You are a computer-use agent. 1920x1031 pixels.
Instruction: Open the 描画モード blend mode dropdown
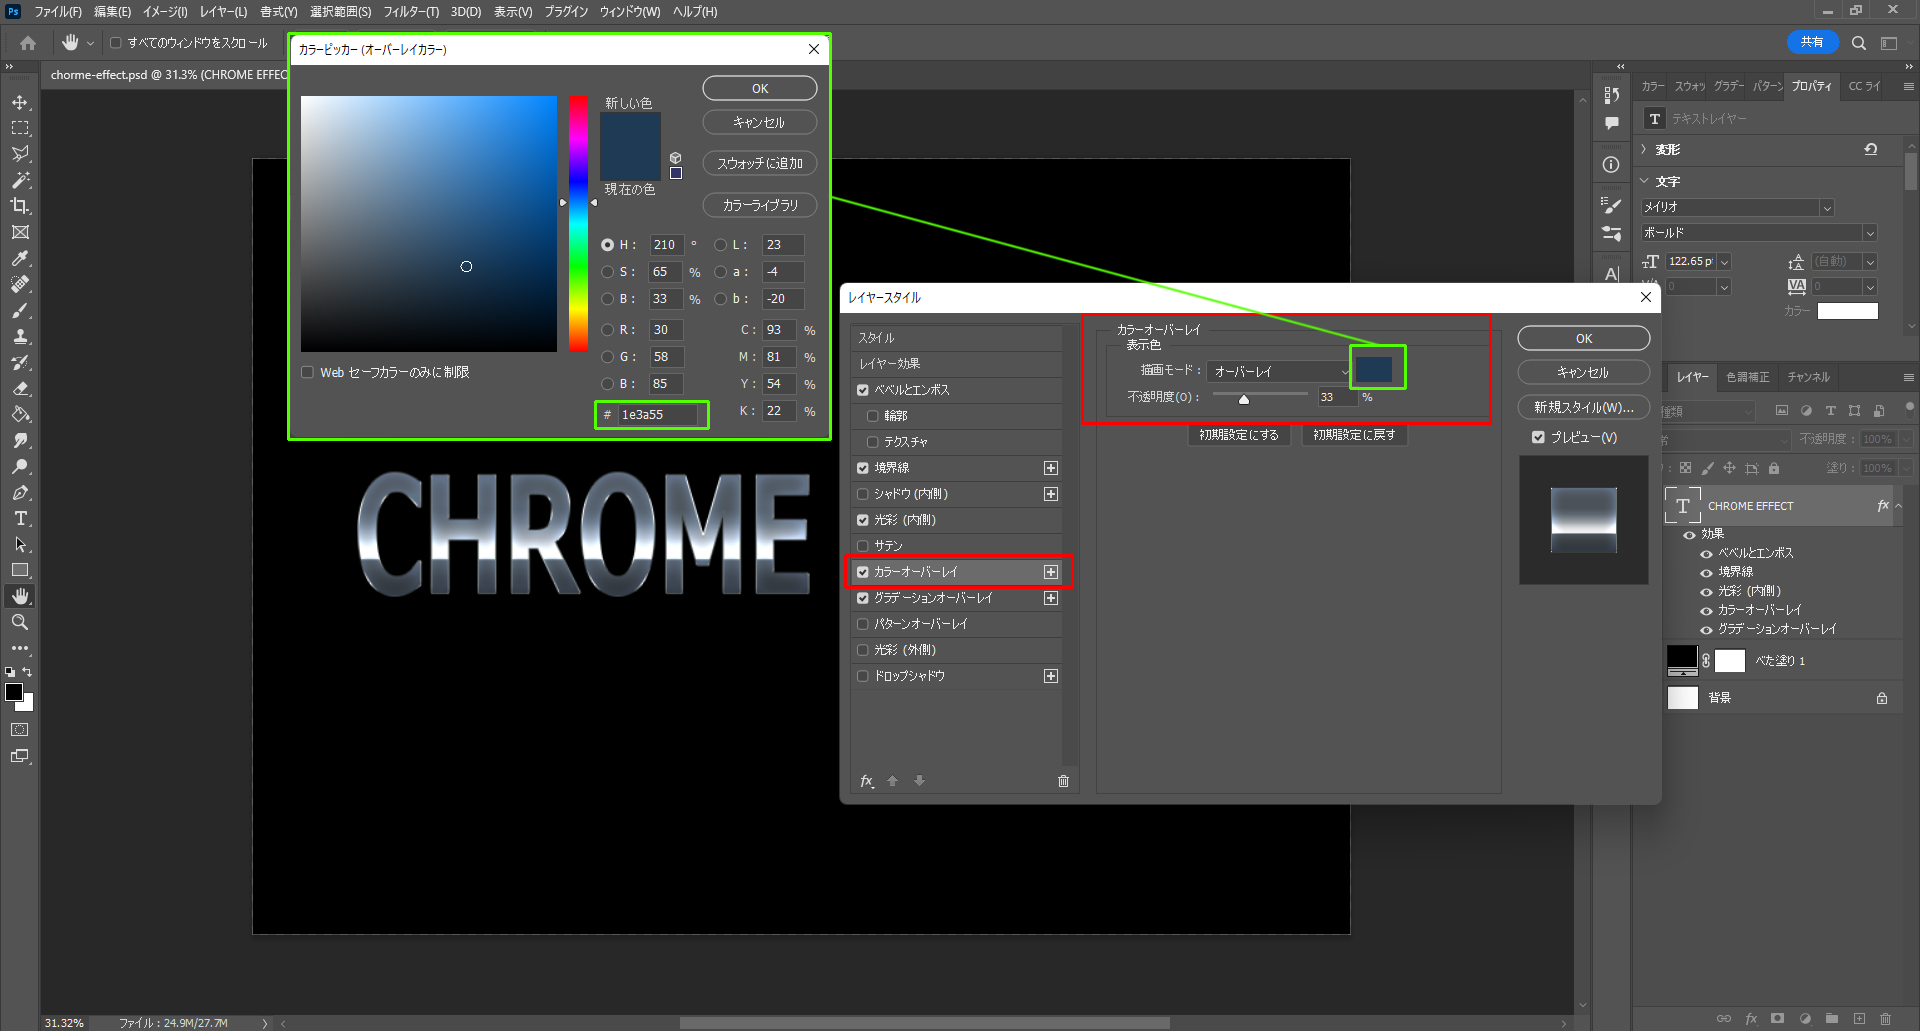1278,371
